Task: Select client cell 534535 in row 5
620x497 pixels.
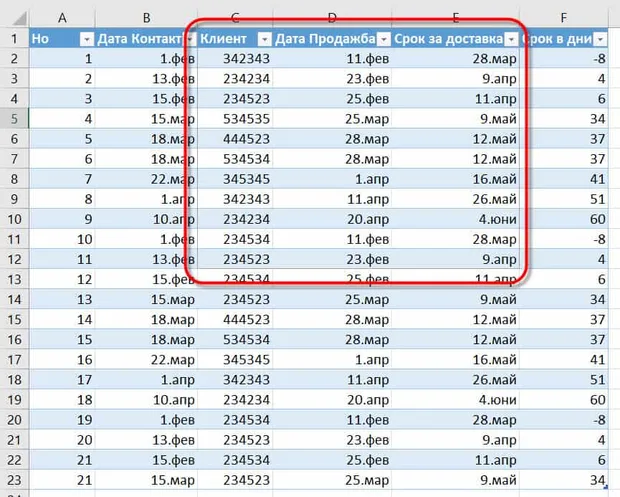Action: coord(235,119)
